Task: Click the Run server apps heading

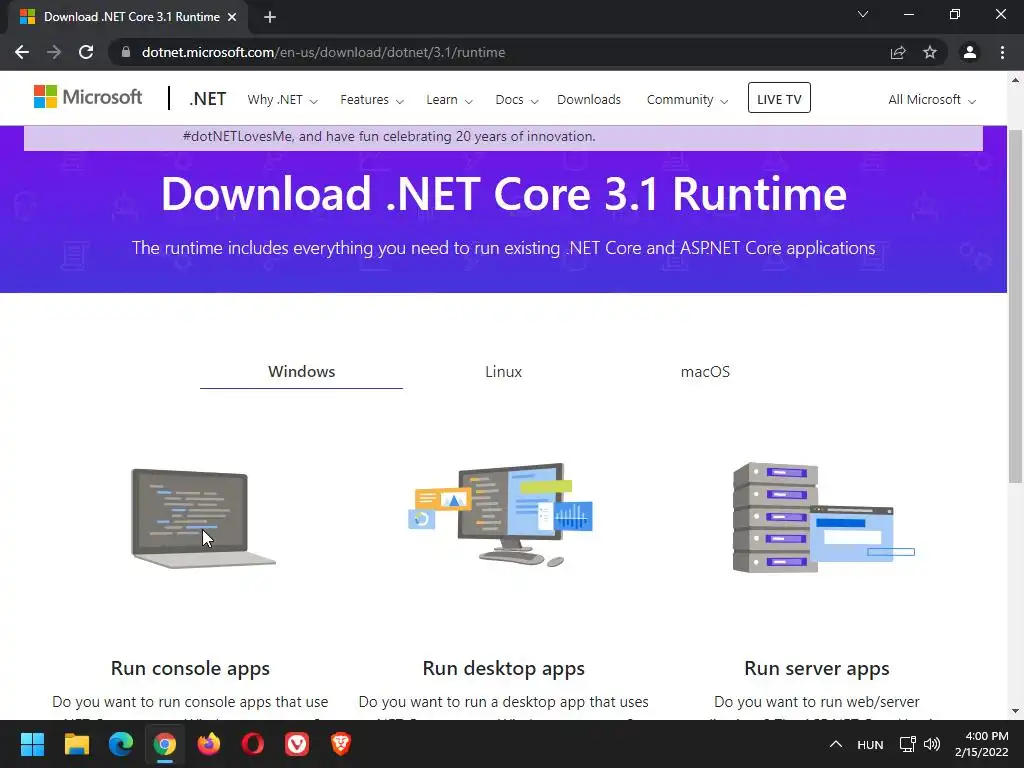Action: pyautogui.click(x=816, y=669)
